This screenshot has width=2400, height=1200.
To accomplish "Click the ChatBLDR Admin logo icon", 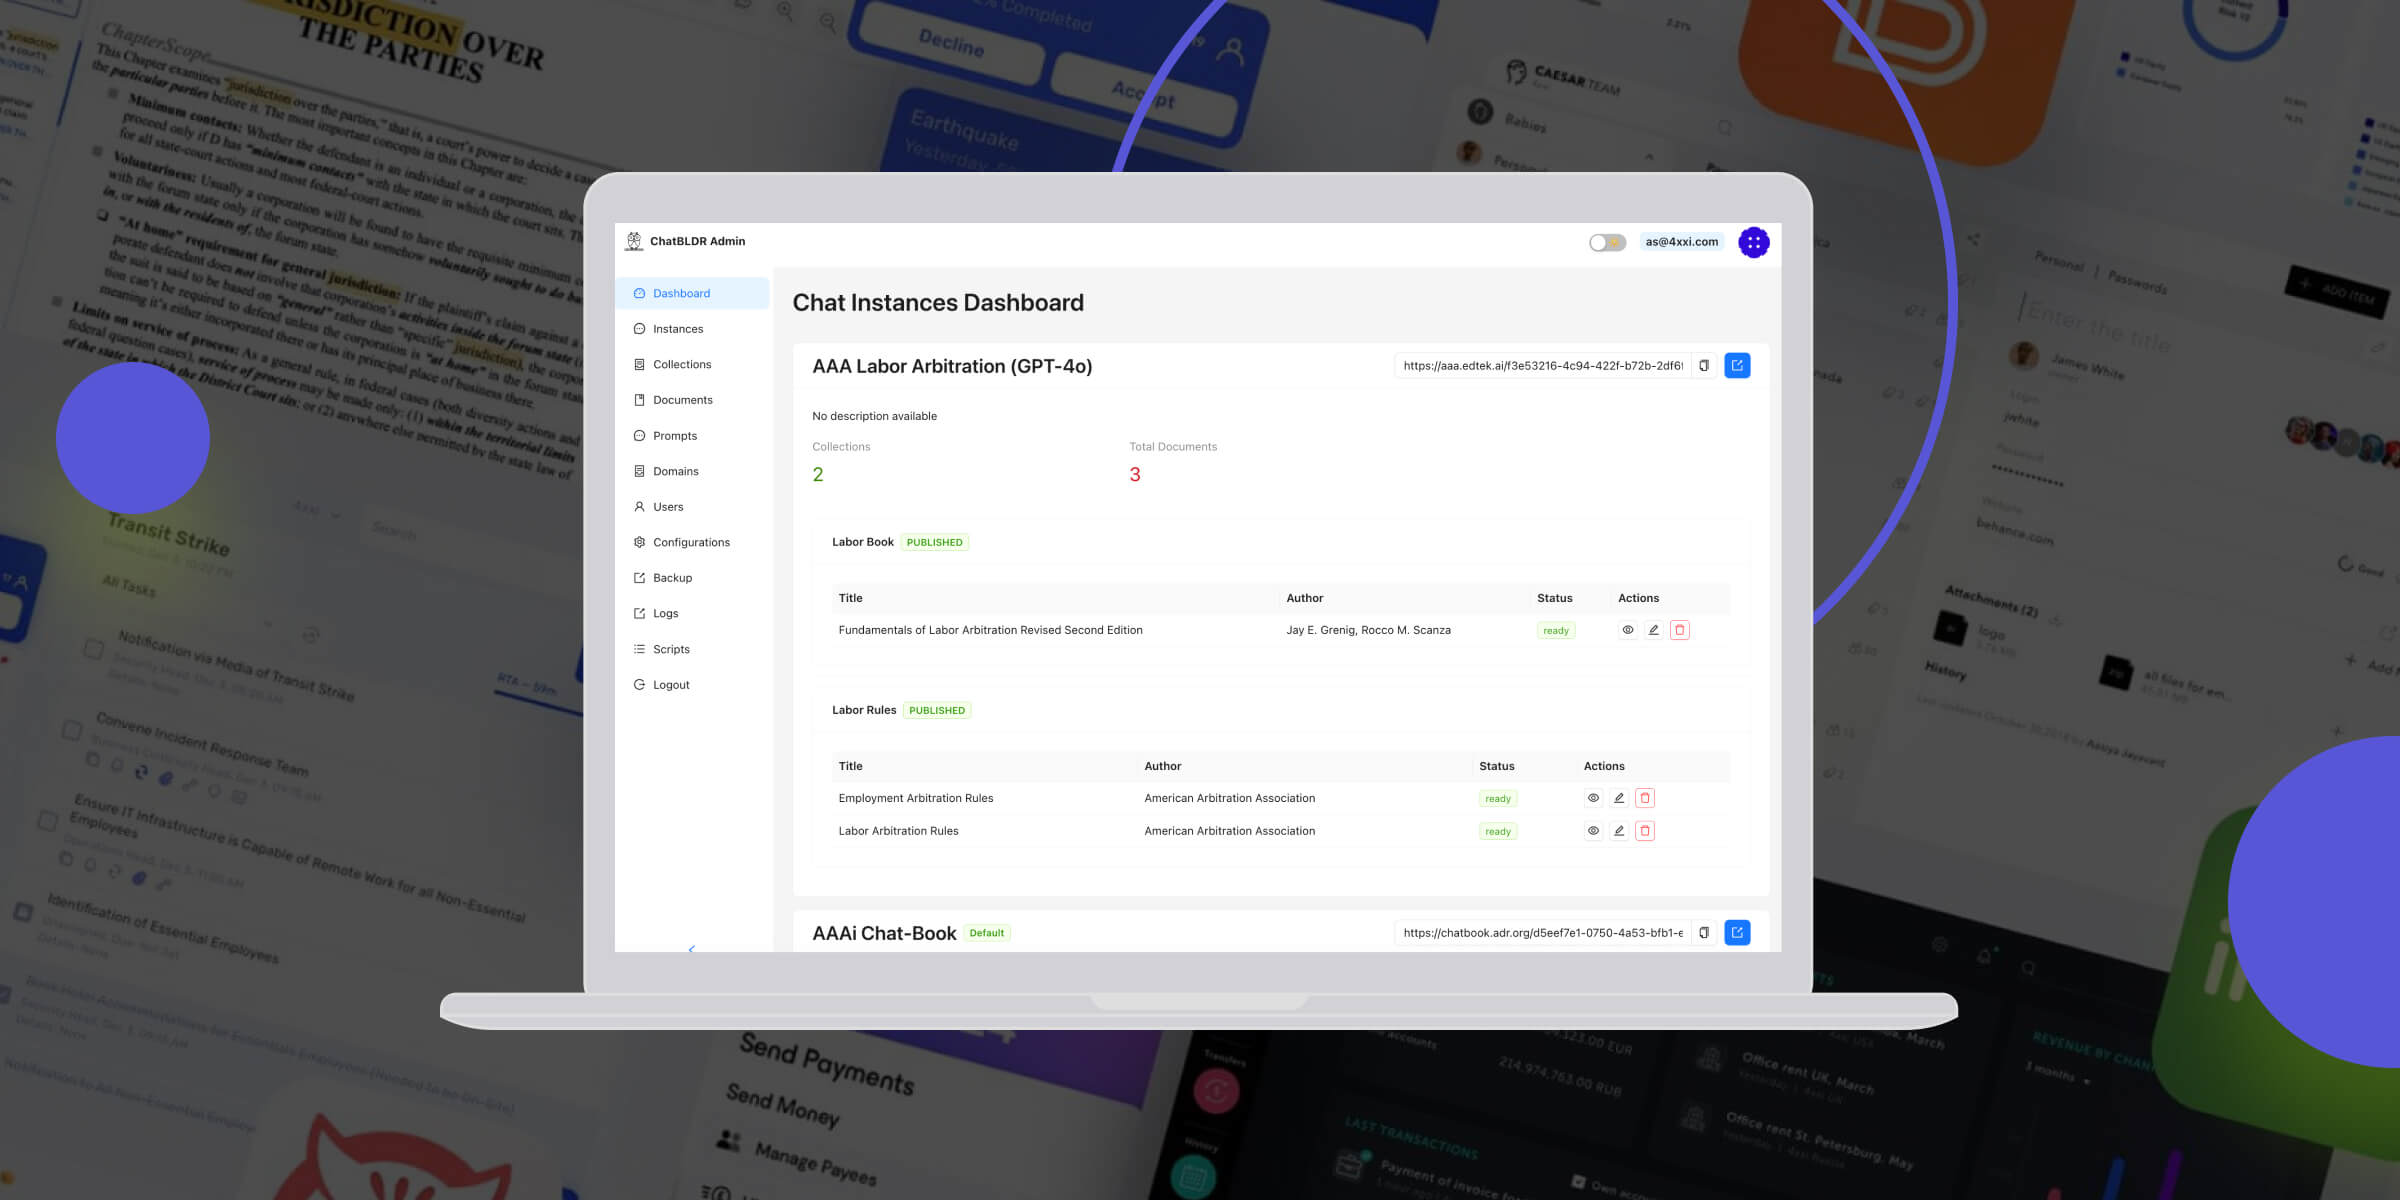I will (x=634, y=241).
